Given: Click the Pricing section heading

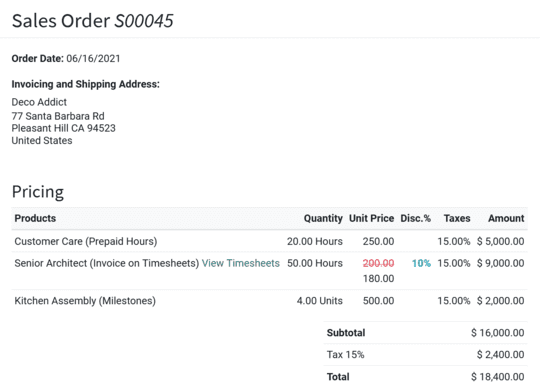Looking at the screenshot, I should pos(38,192).
